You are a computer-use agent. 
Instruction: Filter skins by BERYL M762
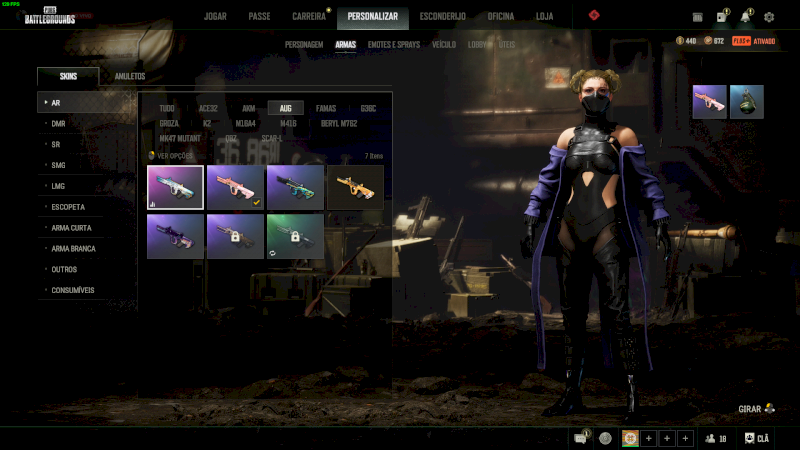point(339,123)
